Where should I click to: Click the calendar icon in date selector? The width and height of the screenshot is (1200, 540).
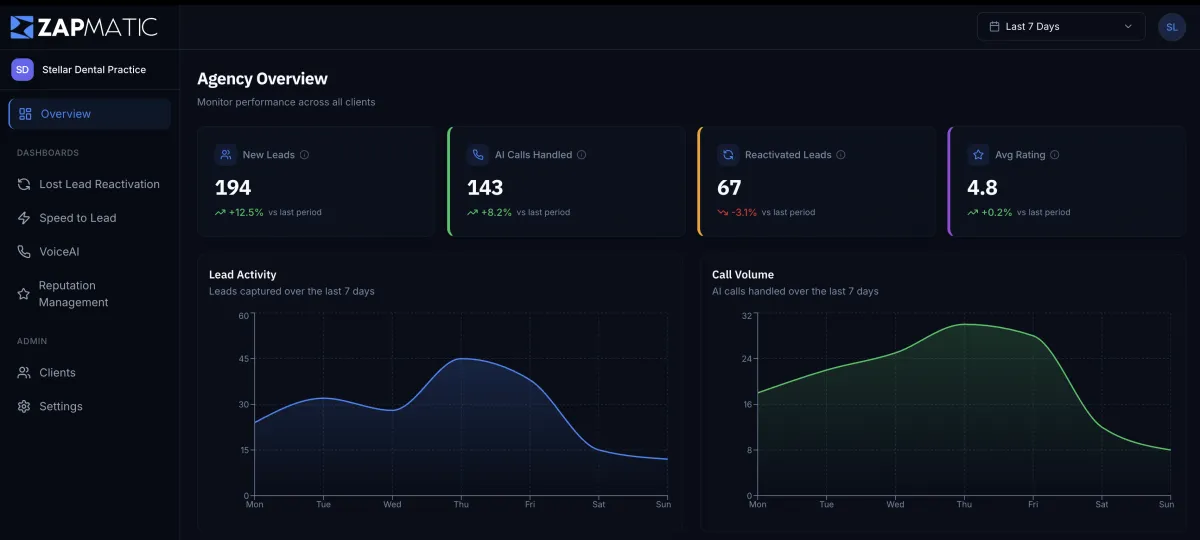click(994, 27)
